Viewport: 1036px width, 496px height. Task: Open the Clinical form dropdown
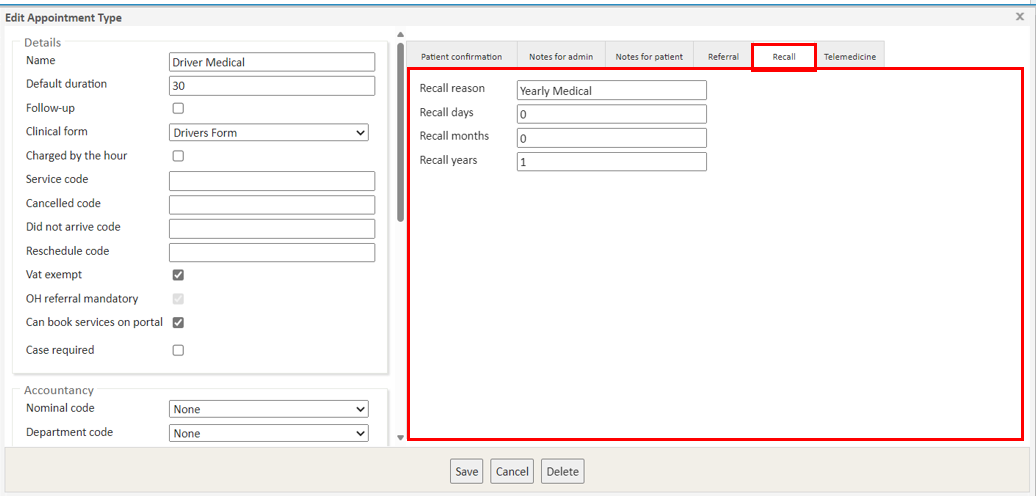click(x=268, y=133)
